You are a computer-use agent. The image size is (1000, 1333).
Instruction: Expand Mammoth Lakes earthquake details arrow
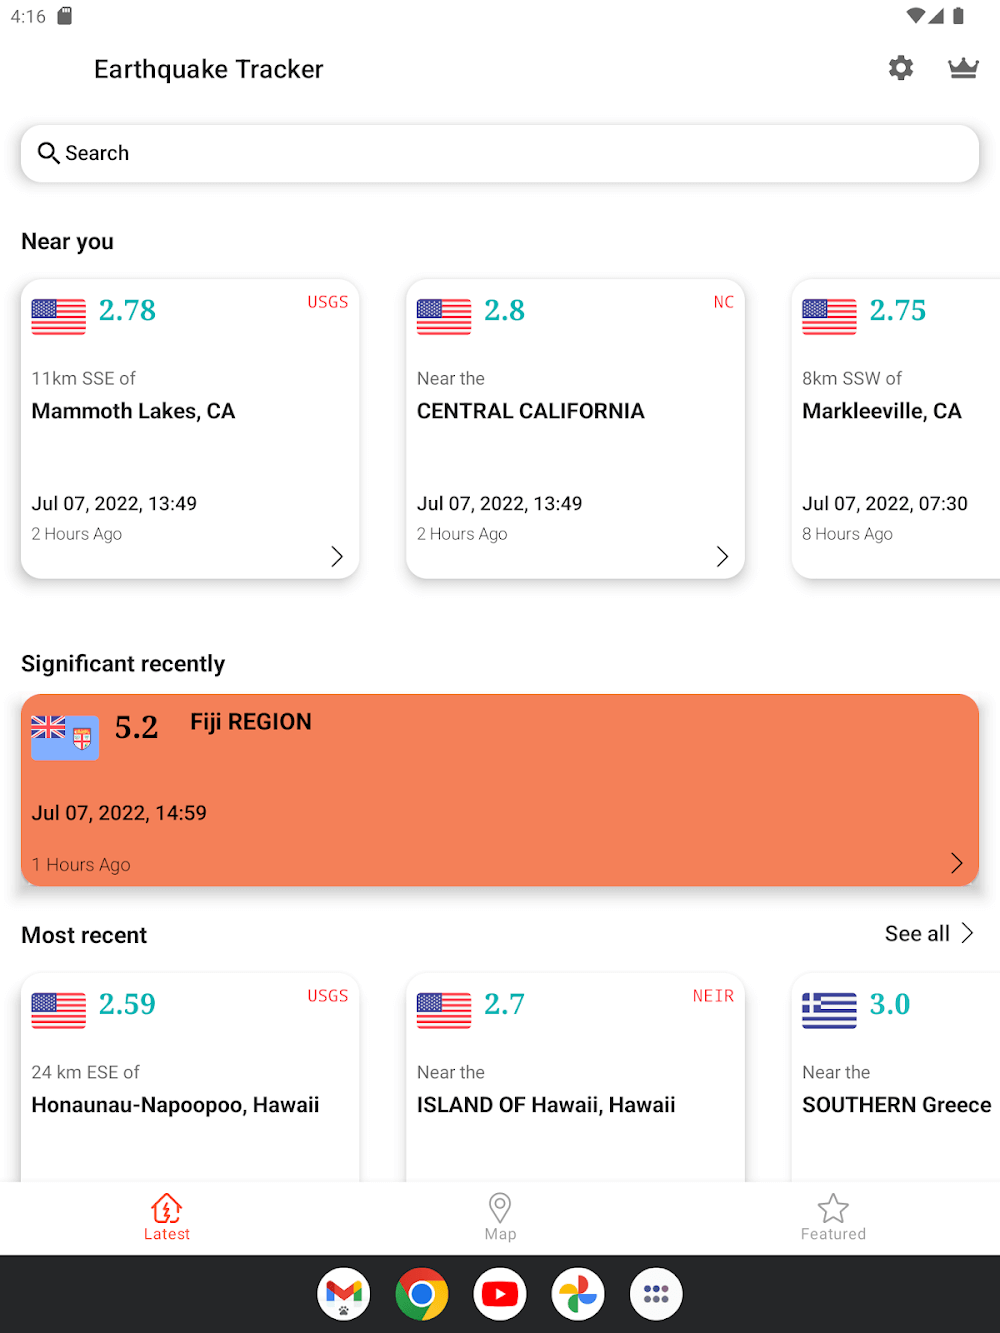click(337, 557)
